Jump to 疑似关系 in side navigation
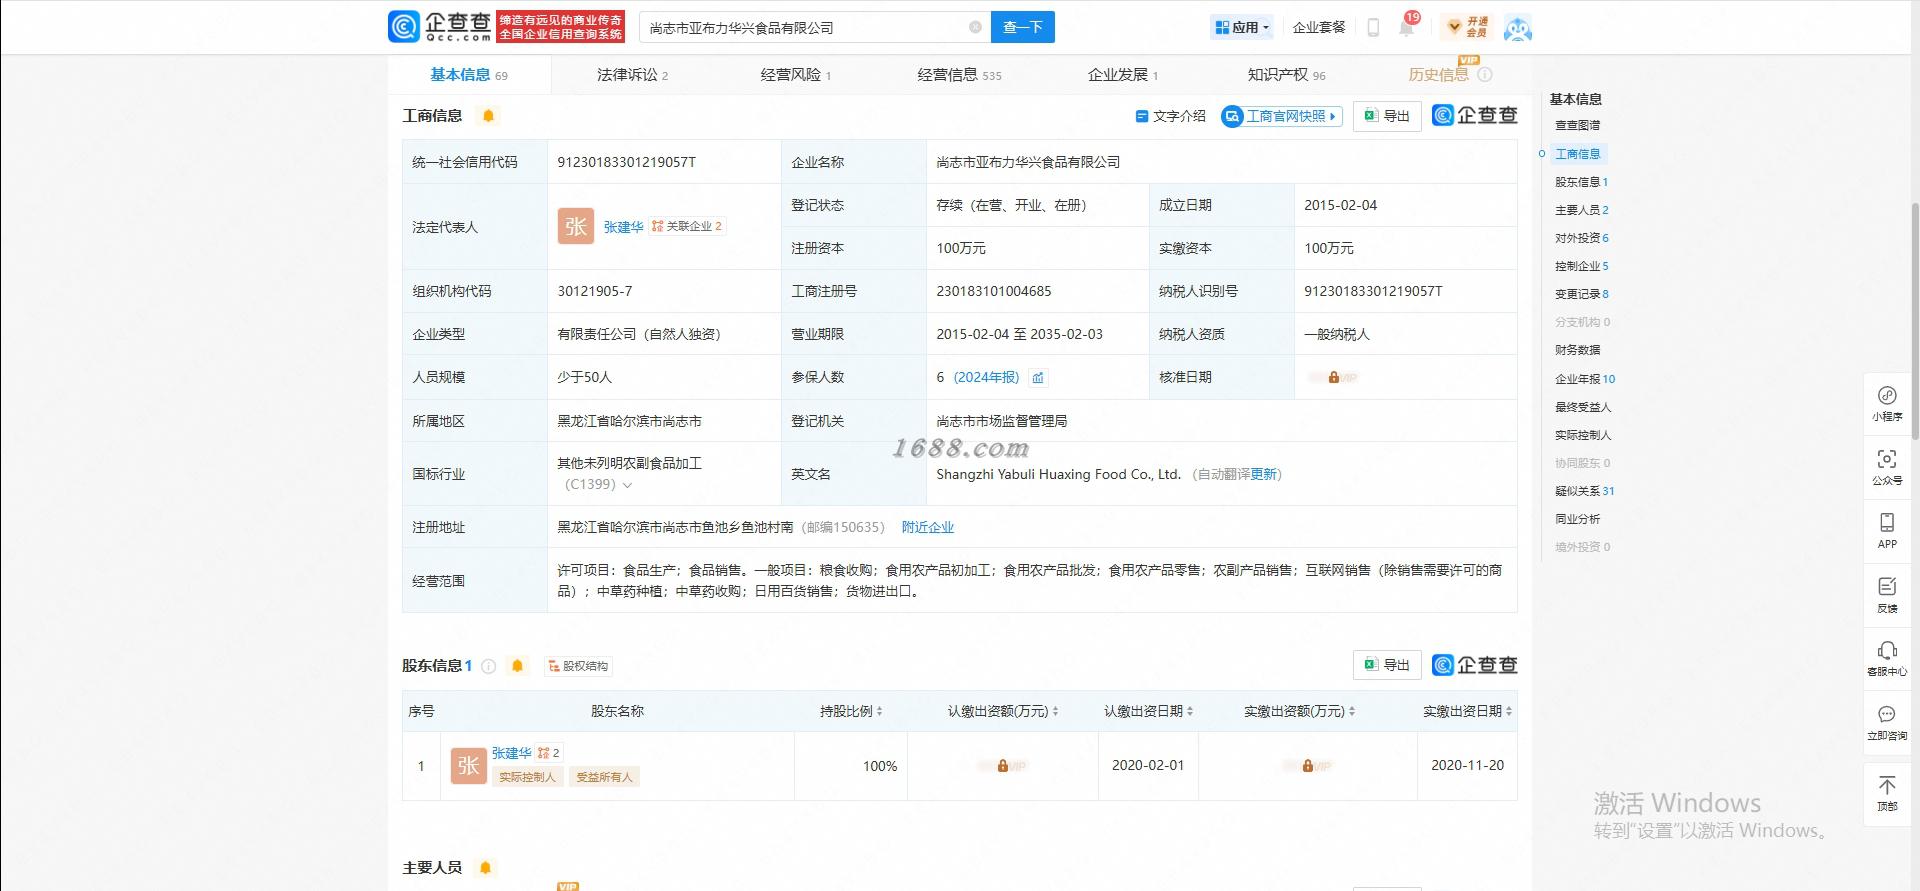1920x891 pixels. (x=1584, y=491)
